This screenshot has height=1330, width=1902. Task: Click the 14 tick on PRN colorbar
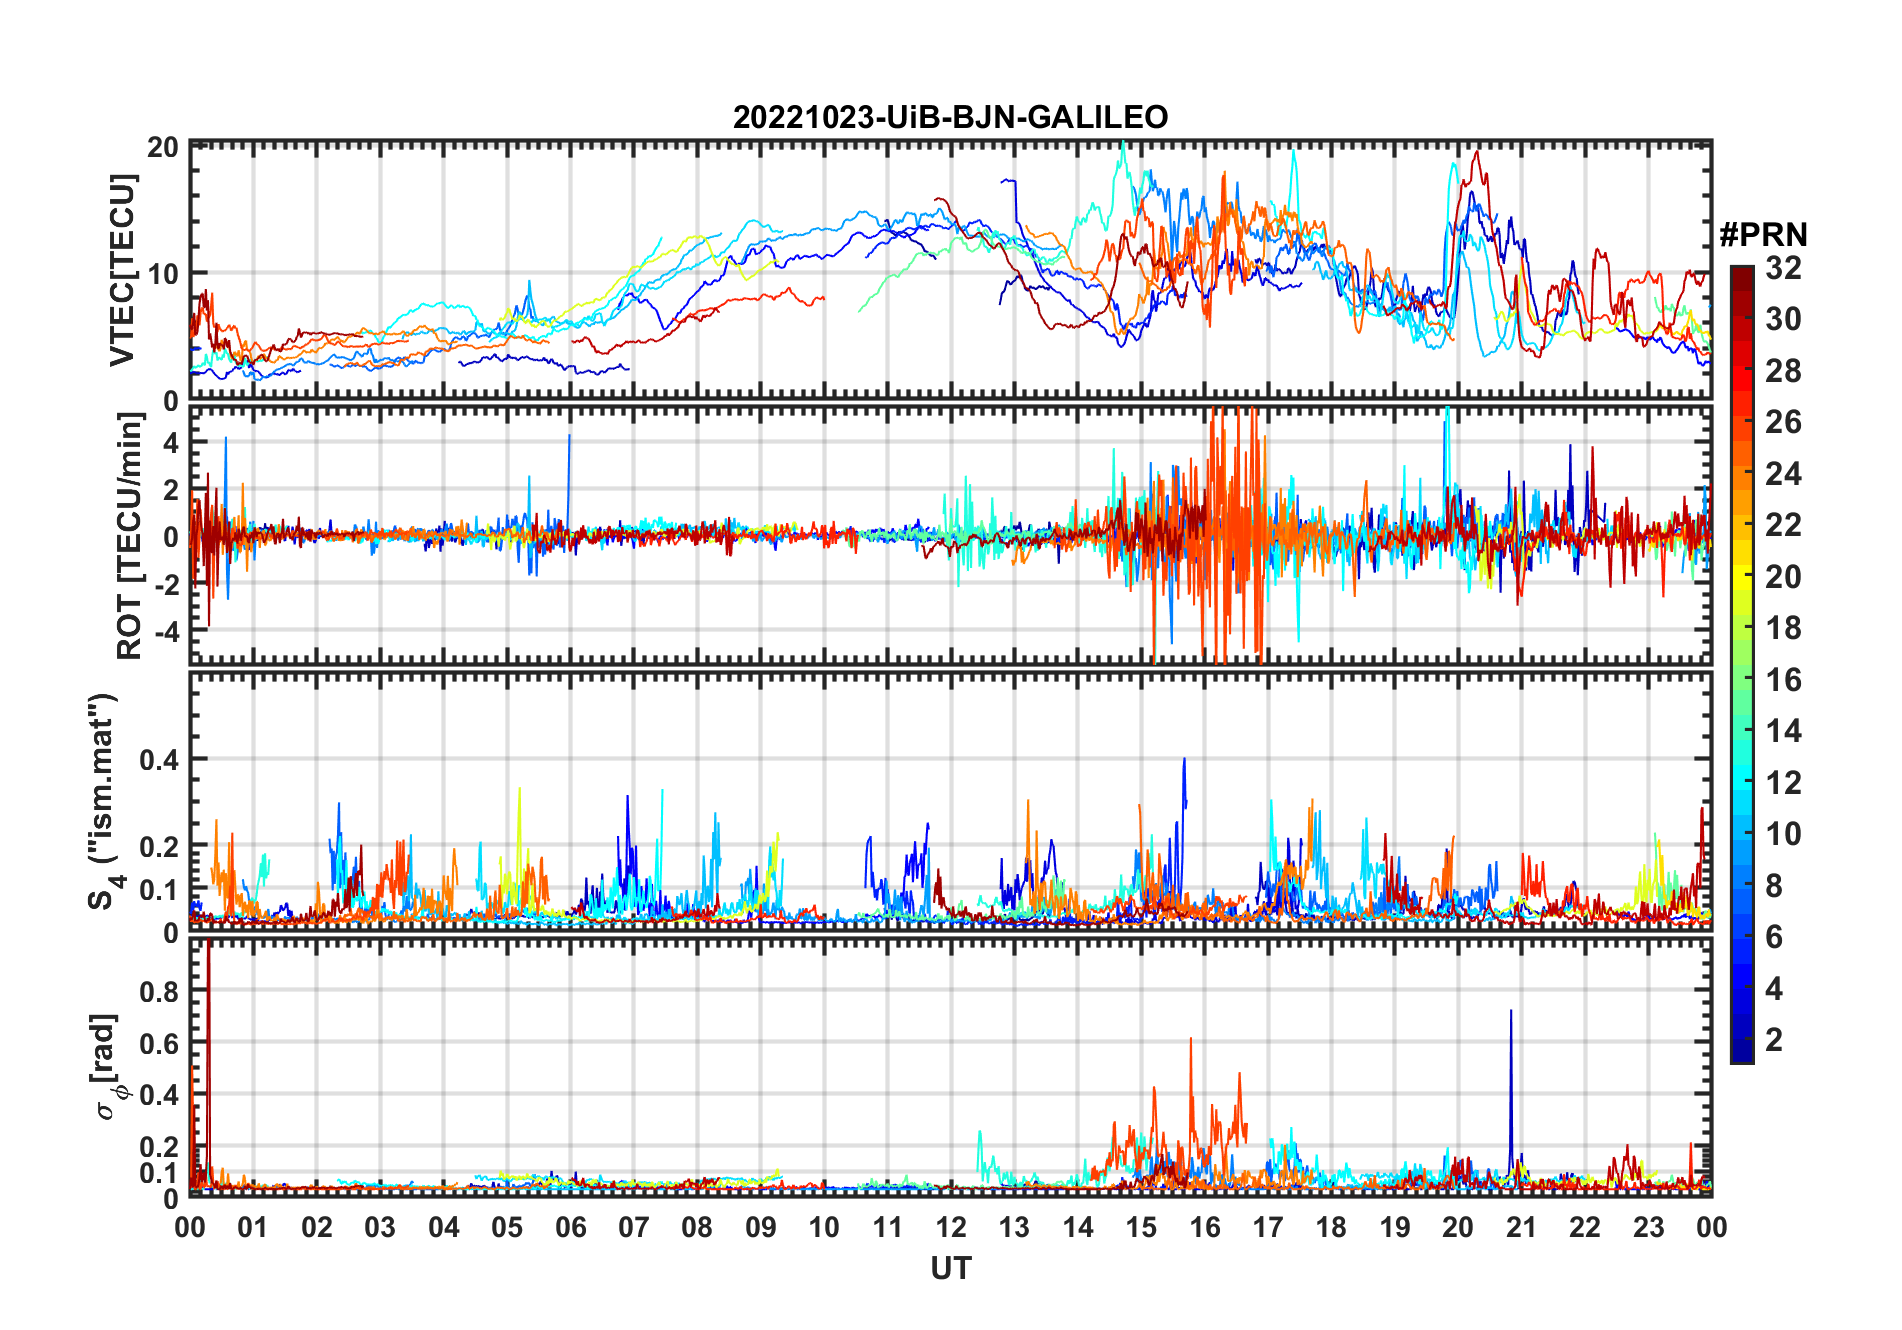click(1783, 731)
